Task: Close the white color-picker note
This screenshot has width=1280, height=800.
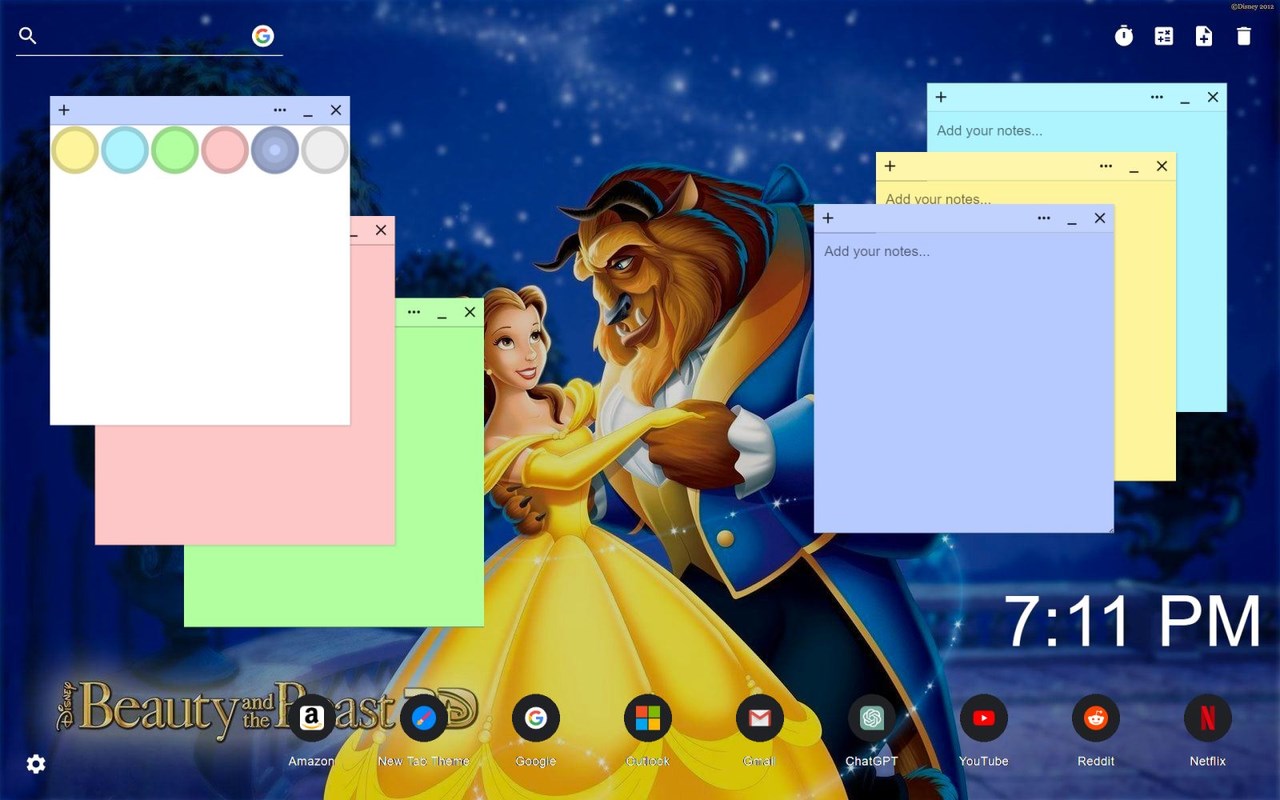Action: coord(336,110)
